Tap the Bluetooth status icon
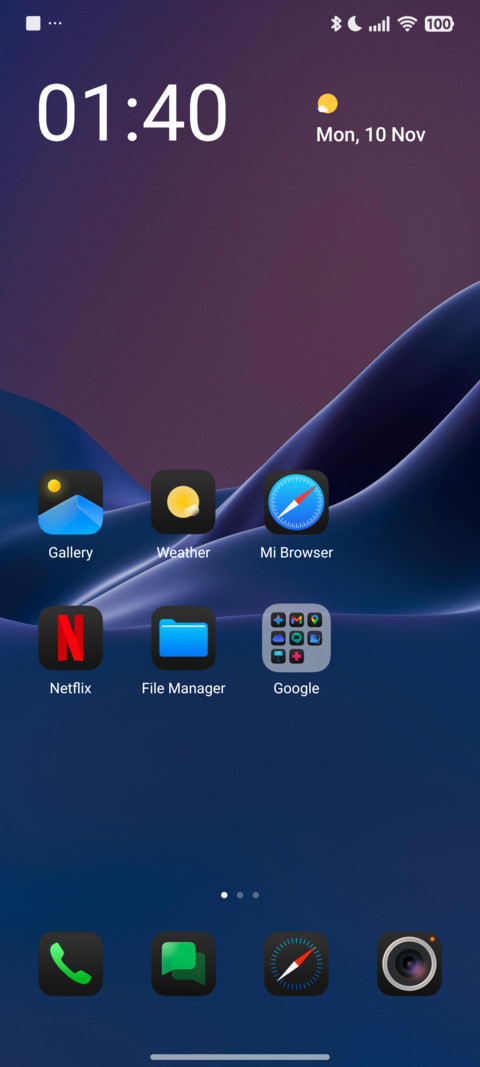 click(336, 24)
